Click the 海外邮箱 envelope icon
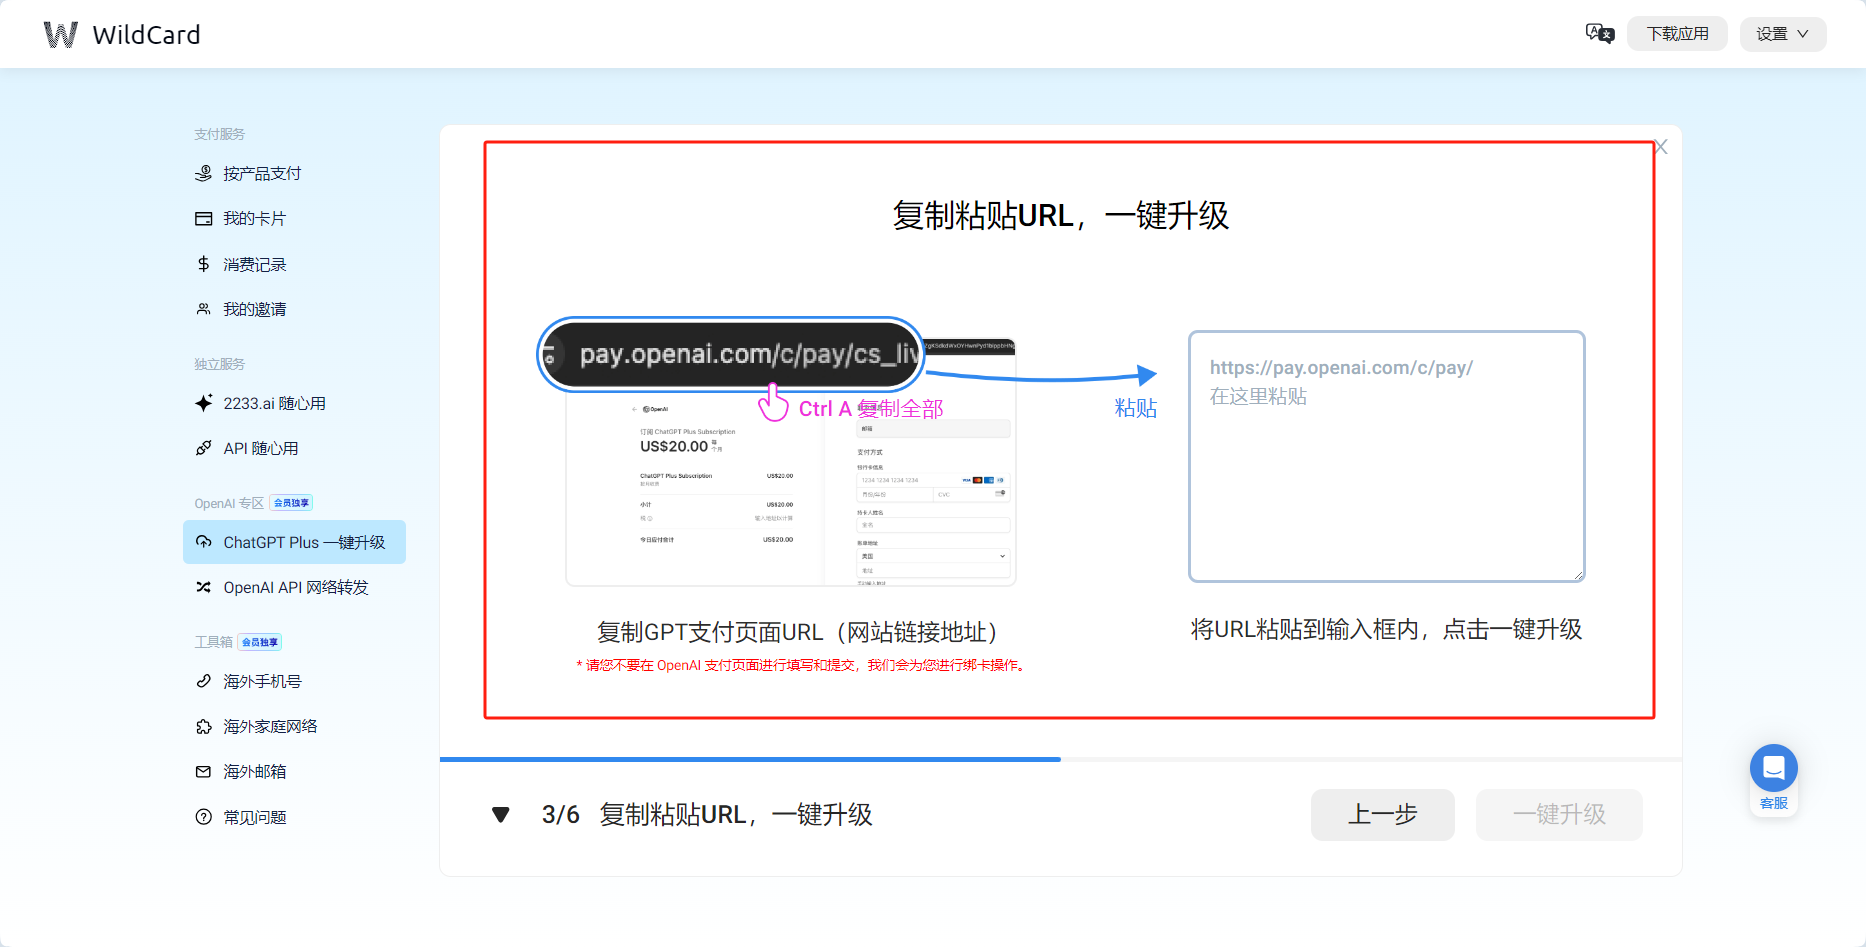1866x947 pixels. click(x=204, y=772)
